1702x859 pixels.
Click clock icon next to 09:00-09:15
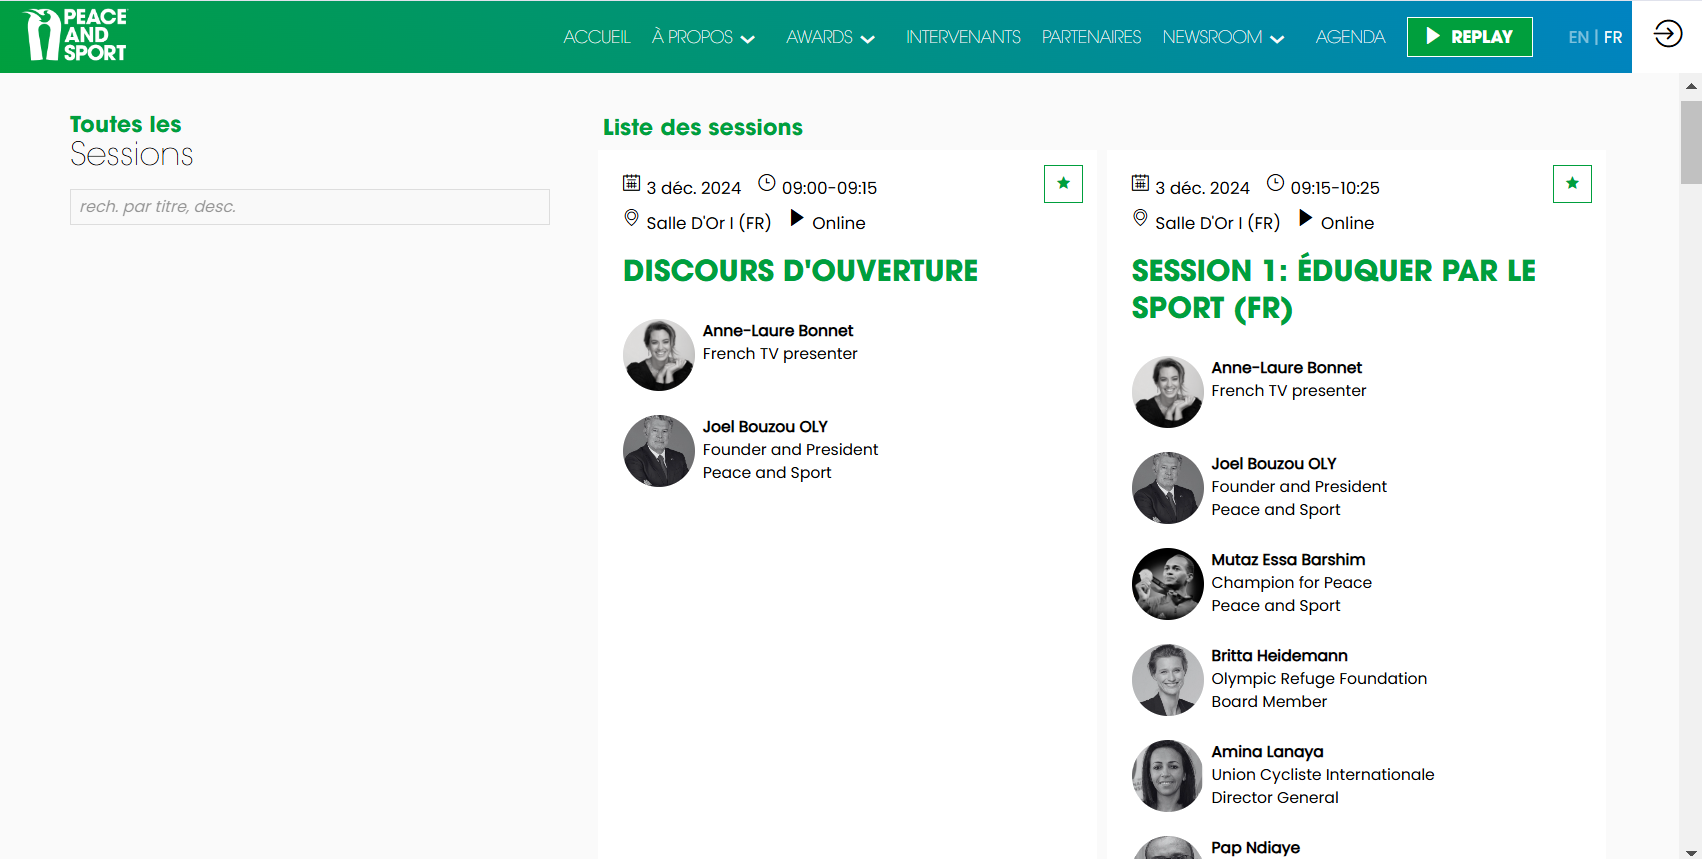pos(767,183)
